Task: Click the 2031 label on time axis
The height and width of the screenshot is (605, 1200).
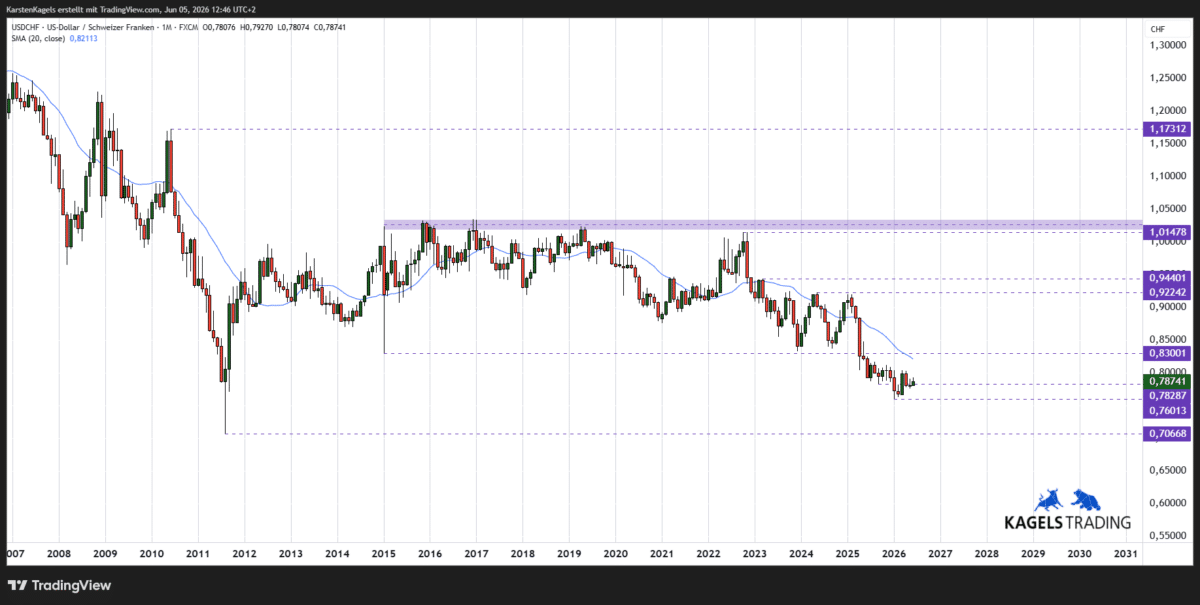Action: 1125,553
